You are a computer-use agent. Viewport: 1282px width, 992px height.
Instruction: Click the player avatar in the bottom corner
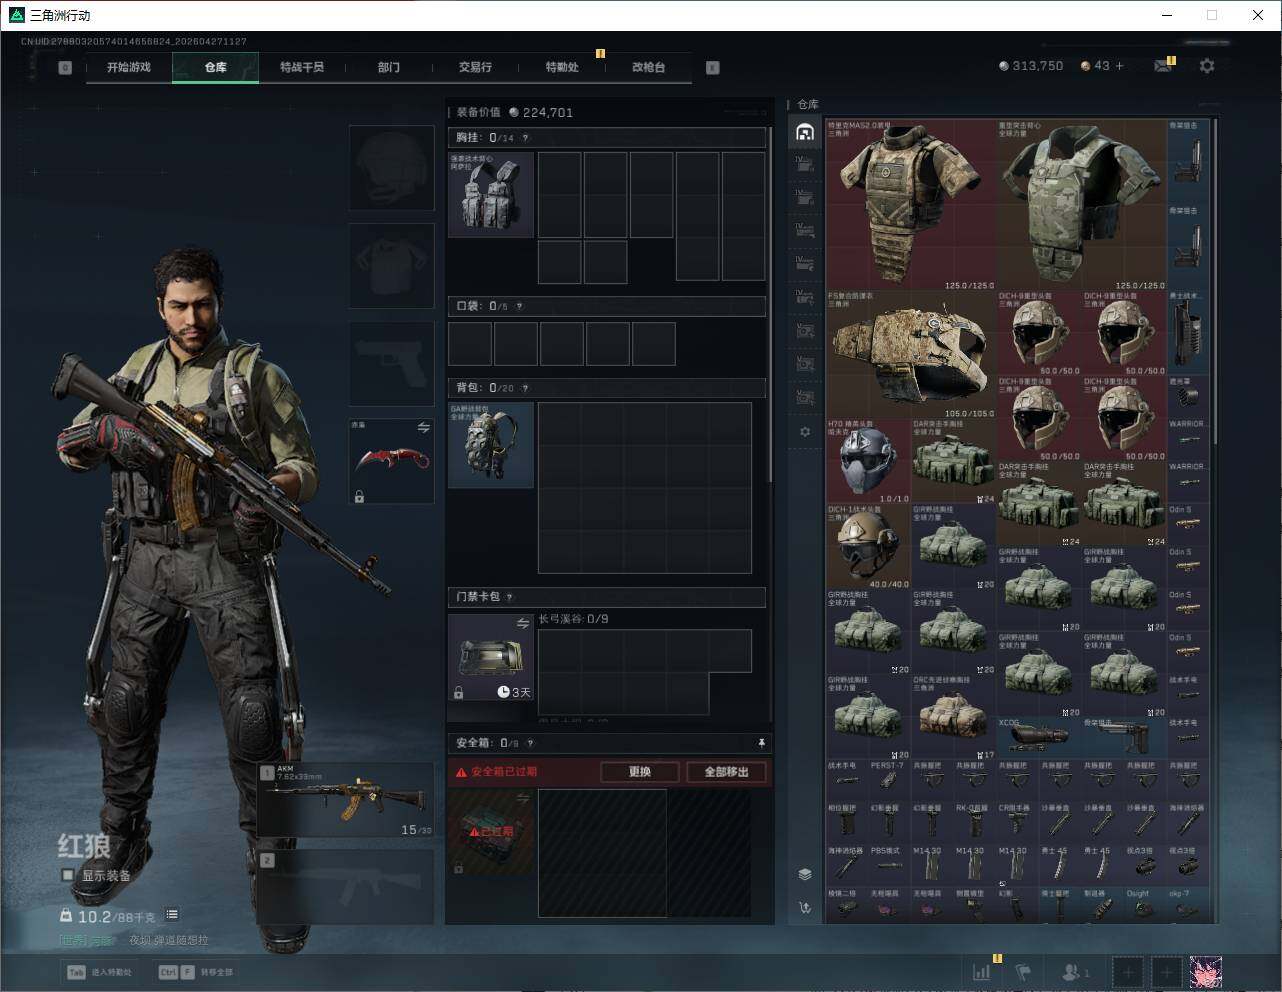pos(1206,971)
